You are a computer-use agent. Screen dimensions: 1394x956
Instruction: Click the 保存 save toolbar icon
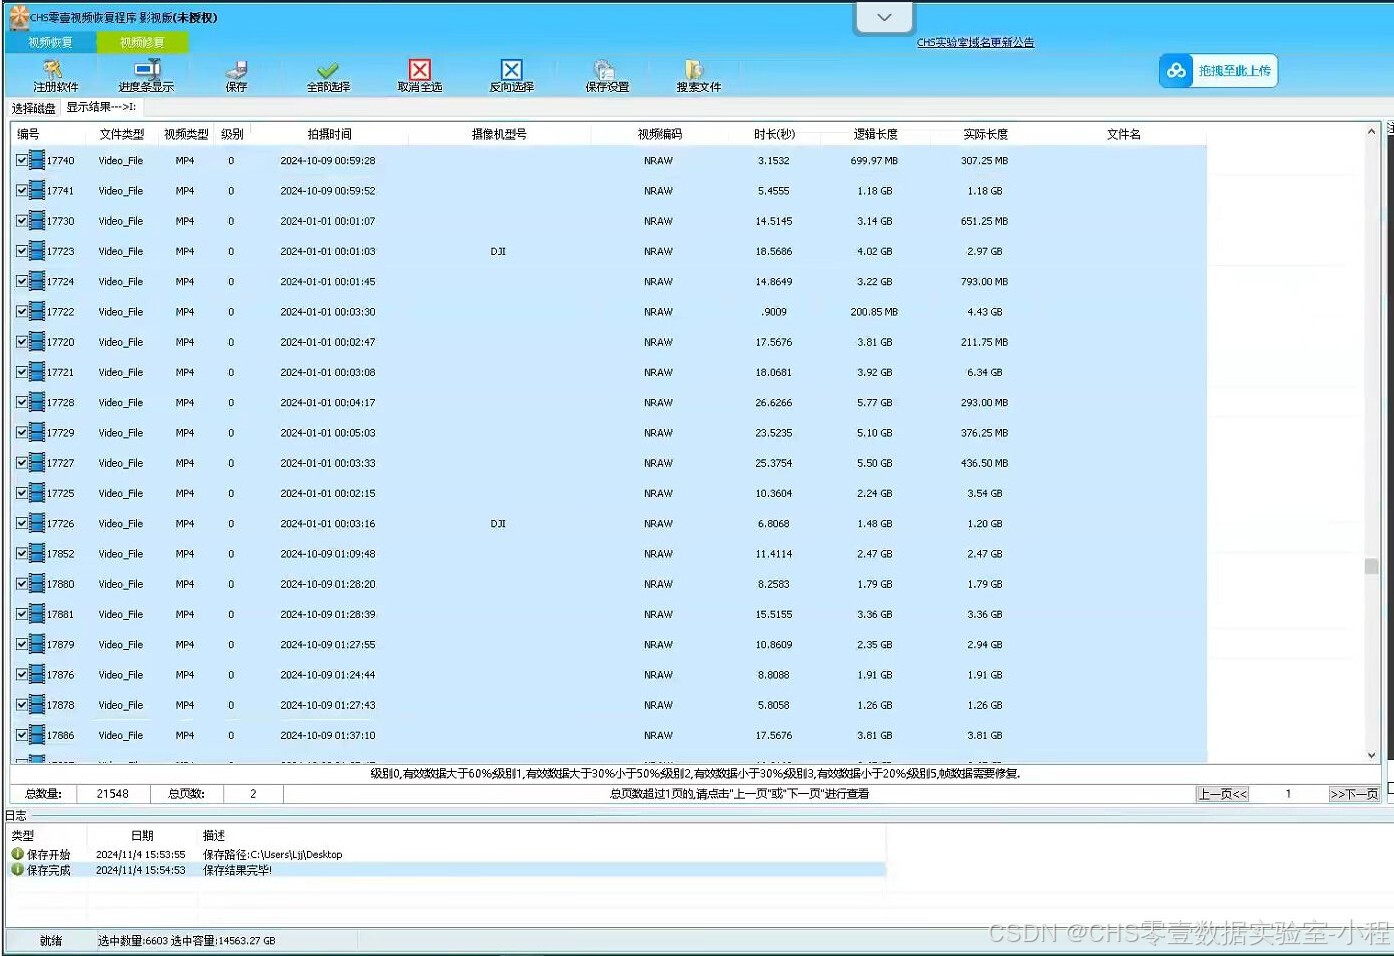[237, 69]
